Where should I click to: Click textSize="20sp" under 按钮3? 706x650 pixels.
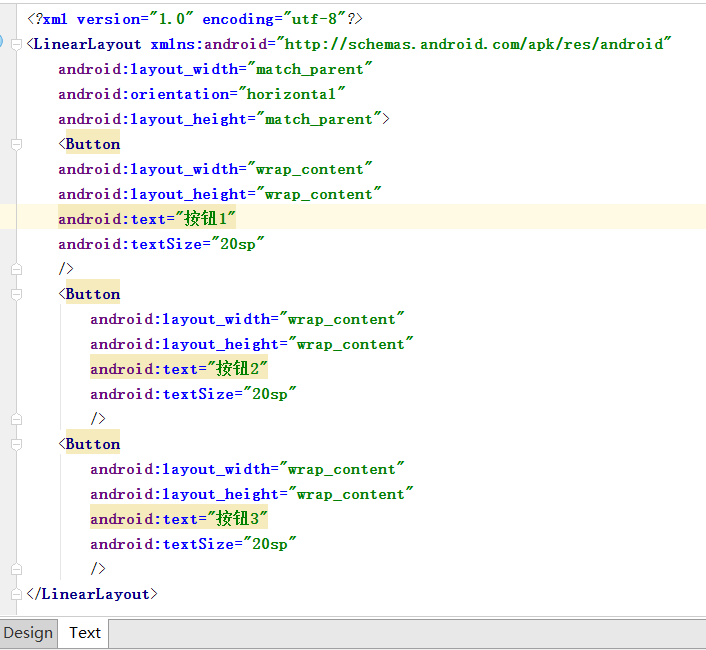[x=193, y=544]
